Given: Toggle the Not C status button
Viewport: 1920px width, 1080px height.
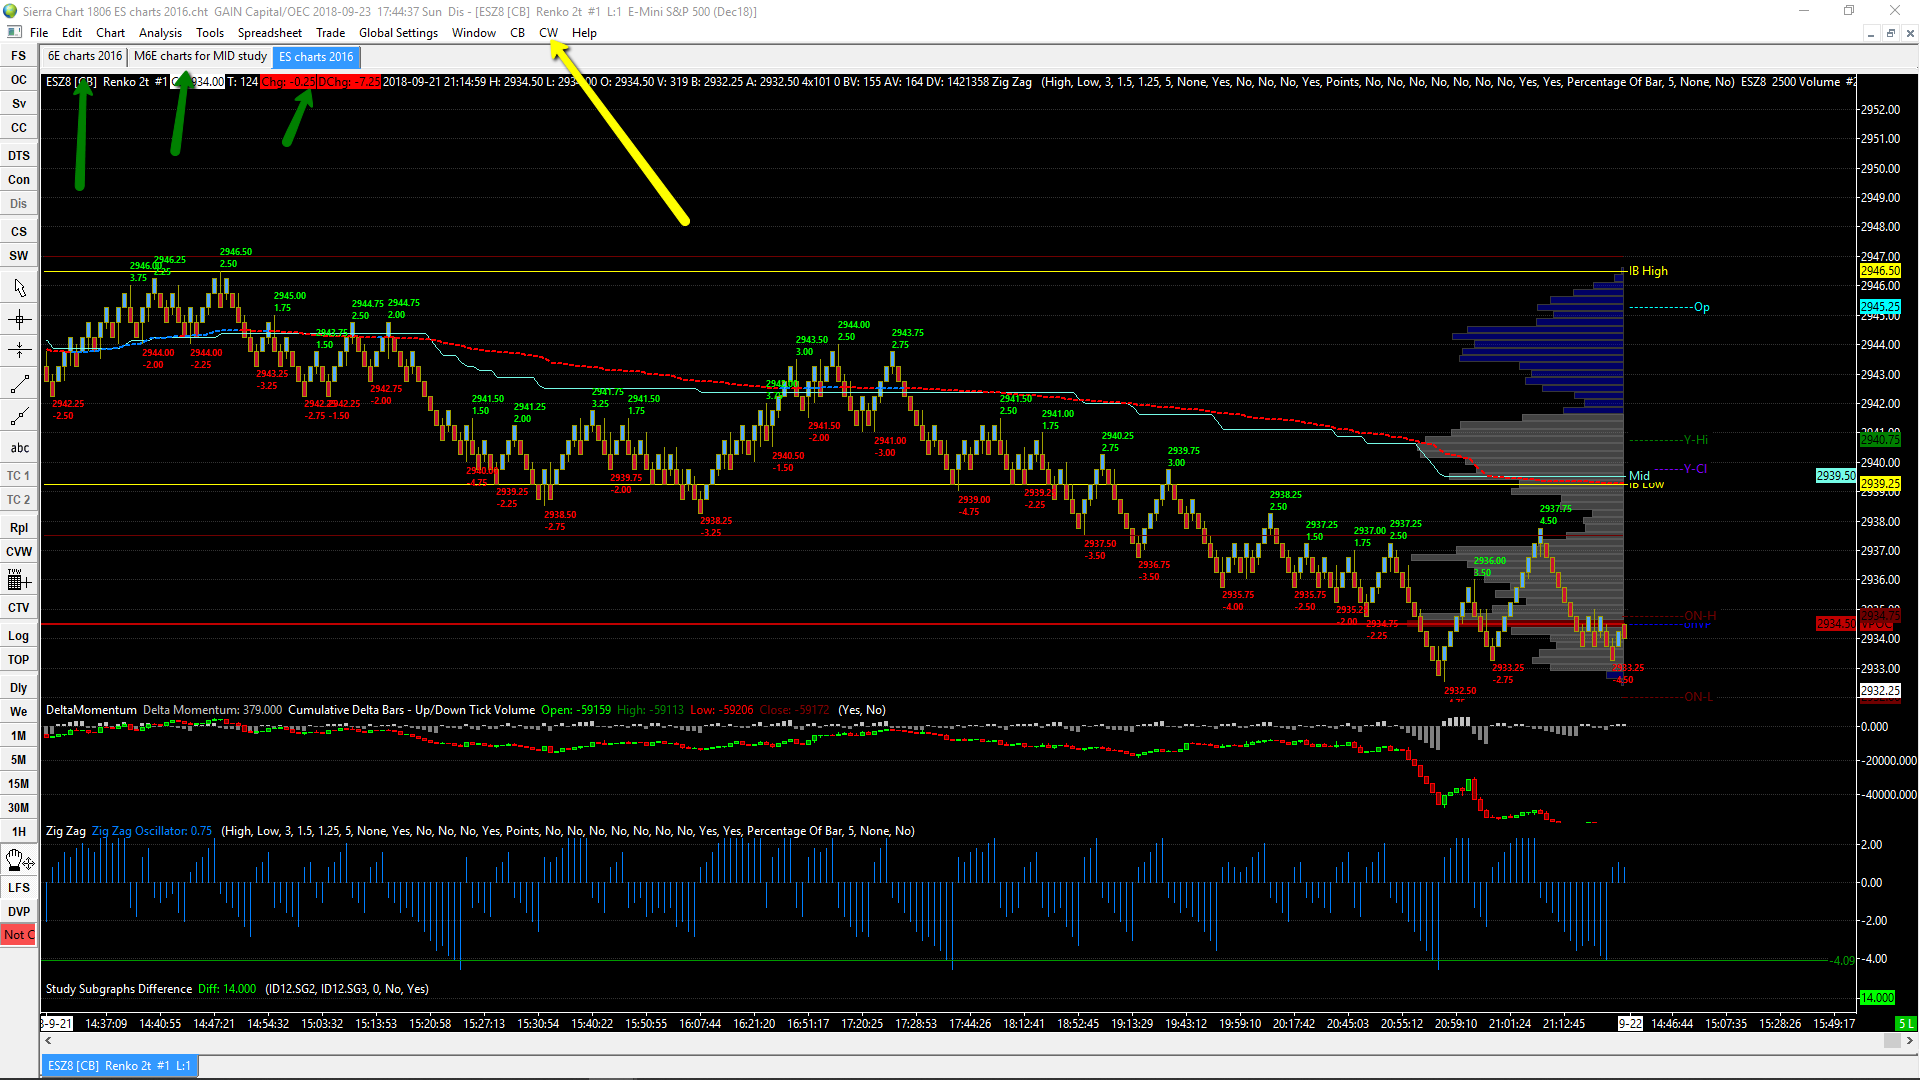Looking at the screenshot, I should pyautogui.click(x=19, y=935).
